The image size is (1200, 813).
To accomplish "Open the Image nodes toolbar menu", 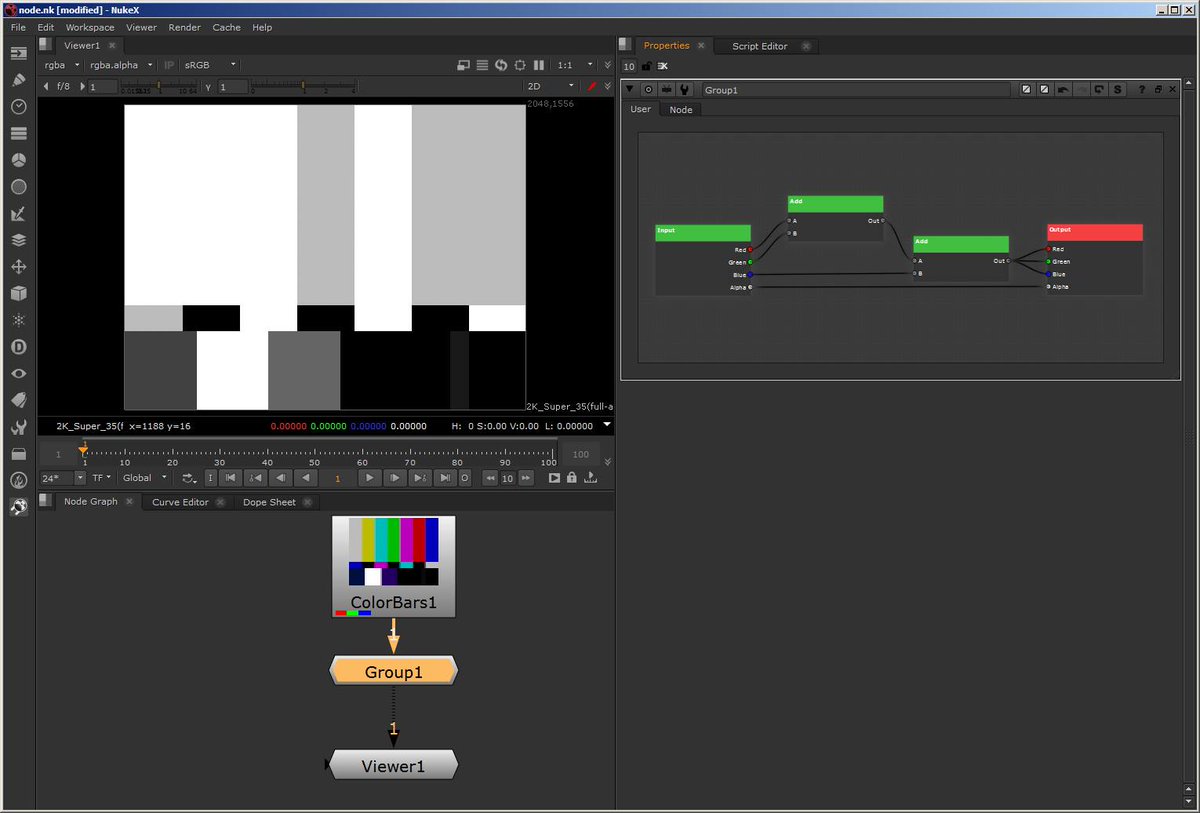I will [x=18, y=52].
